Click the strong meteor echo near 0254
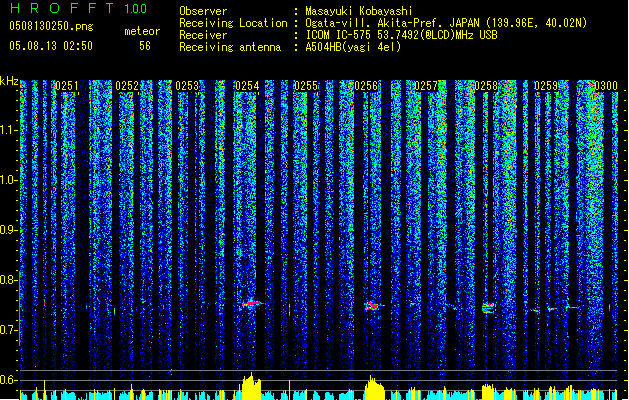 252,304
